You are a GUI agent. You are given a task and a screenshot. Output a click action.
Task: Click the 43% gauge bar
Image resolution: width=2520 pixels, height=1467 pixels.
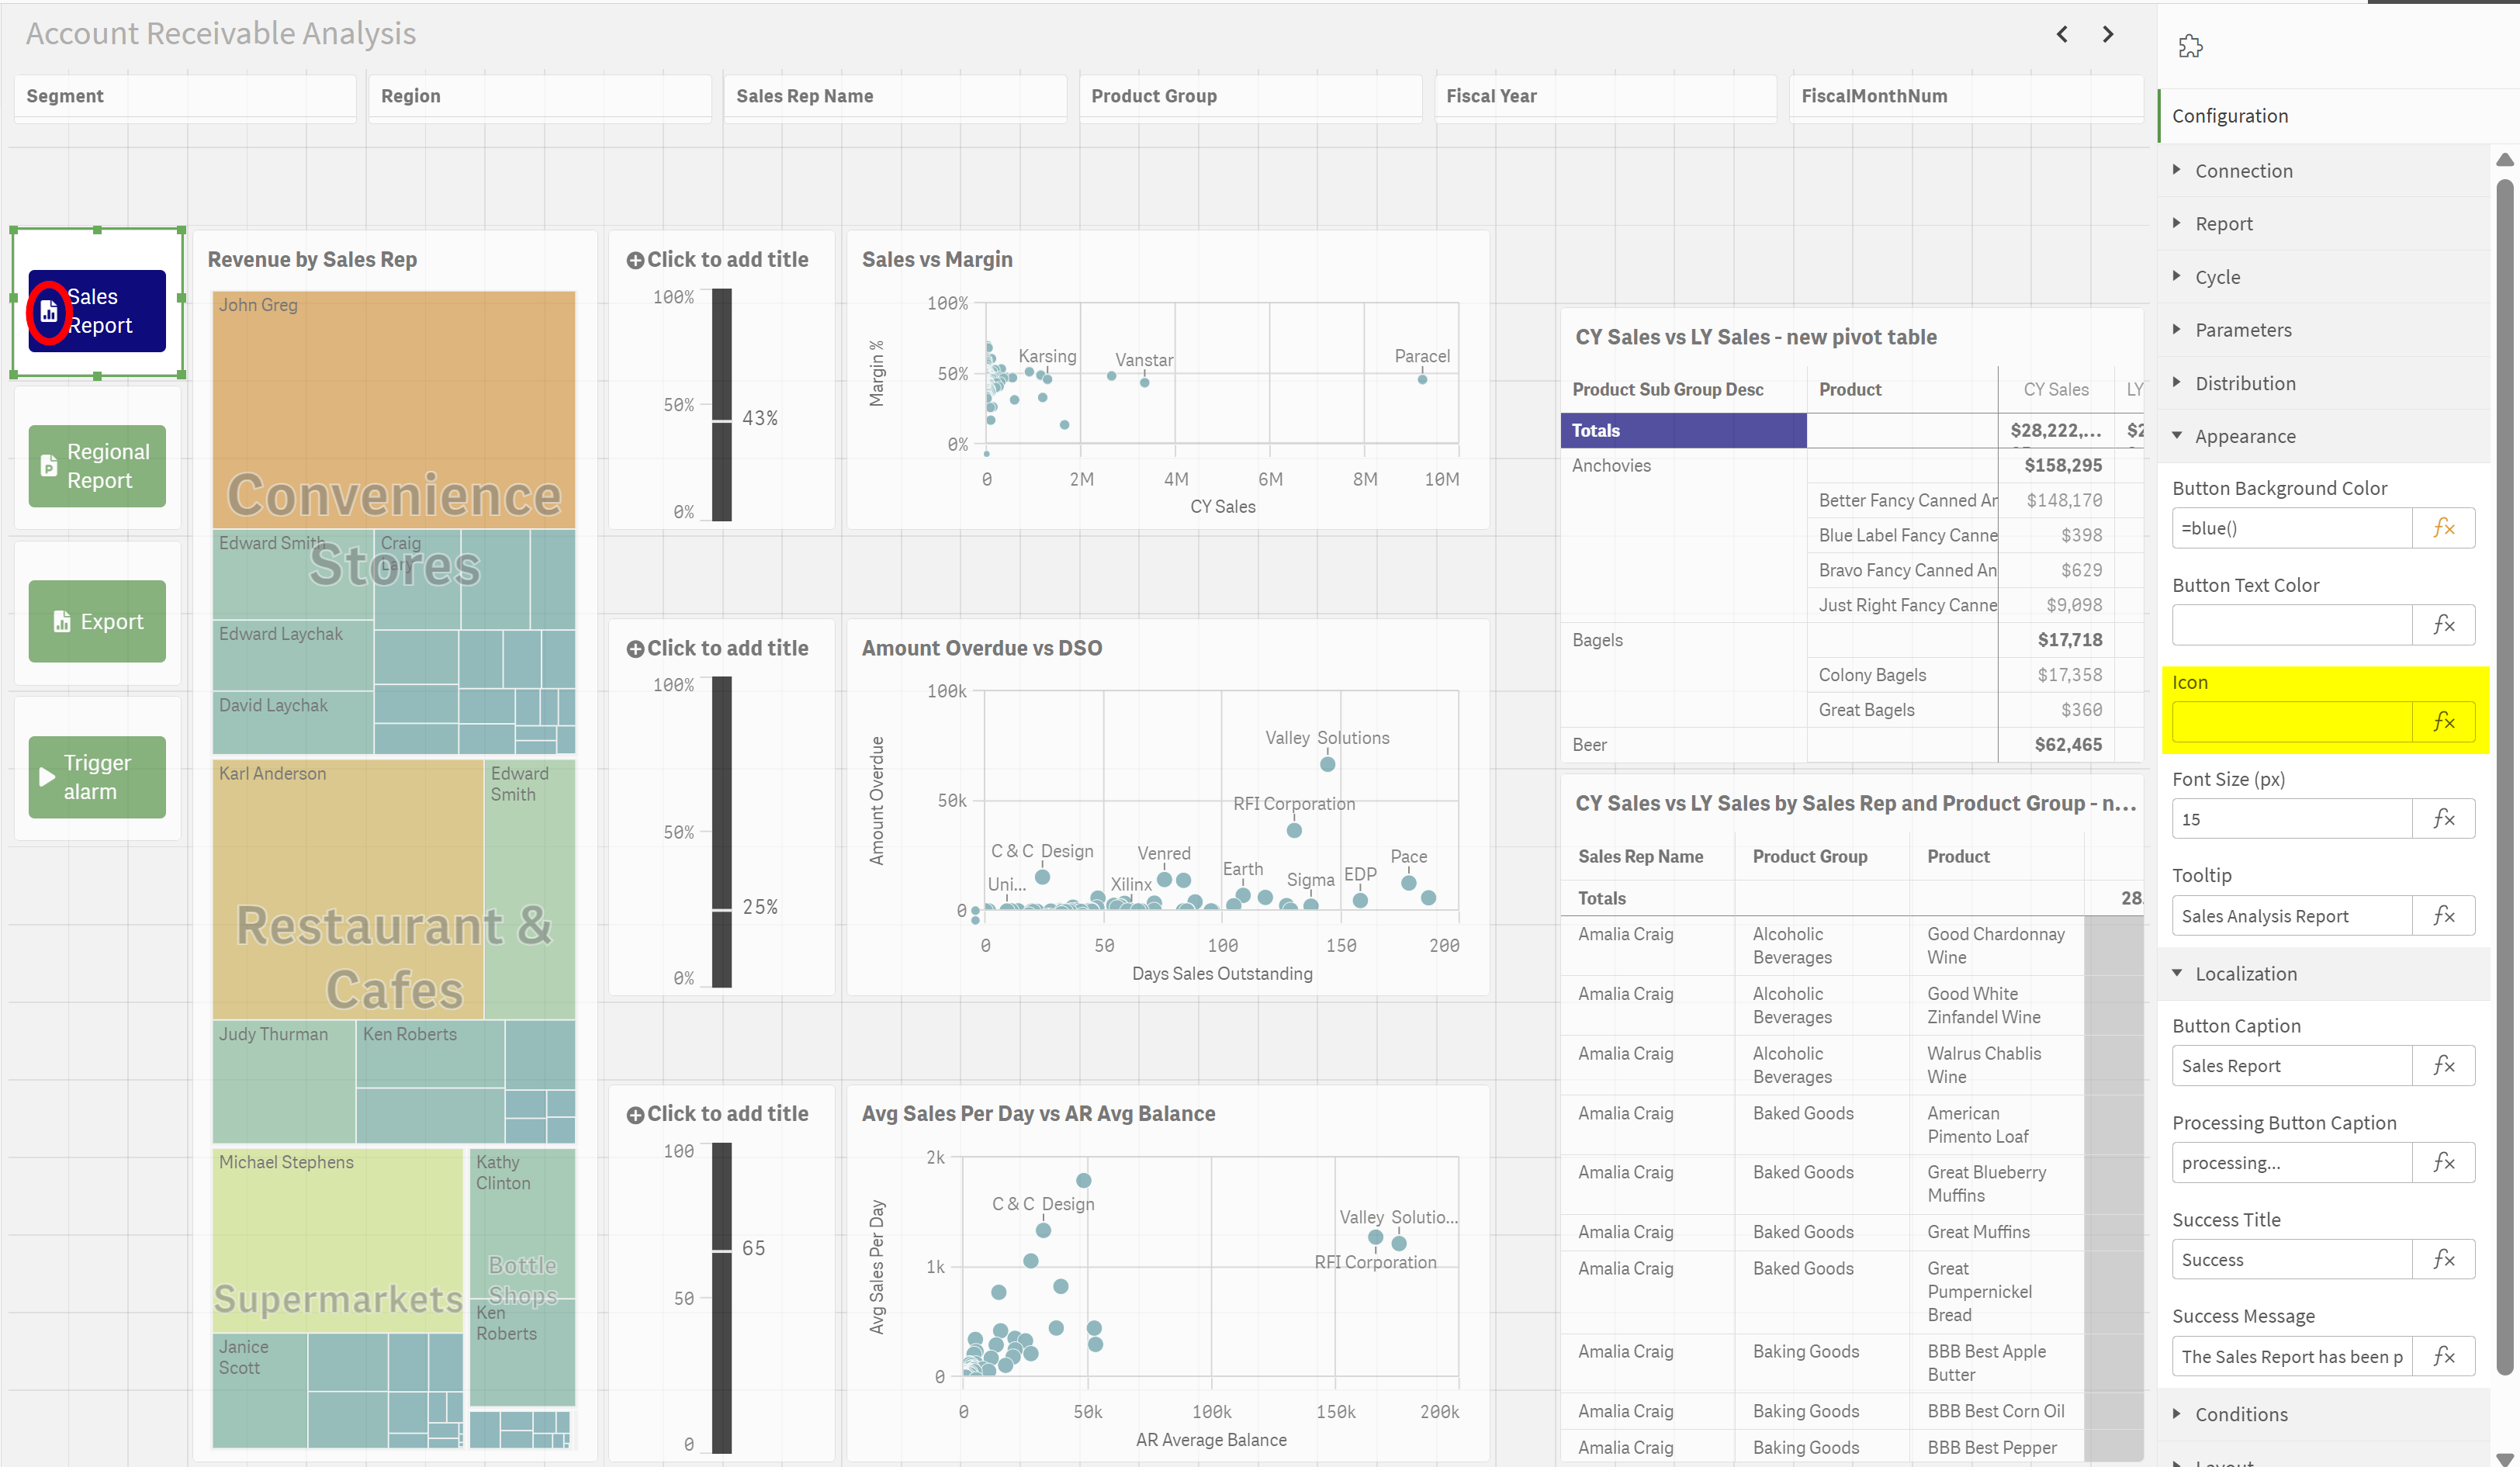pos(722,405)
